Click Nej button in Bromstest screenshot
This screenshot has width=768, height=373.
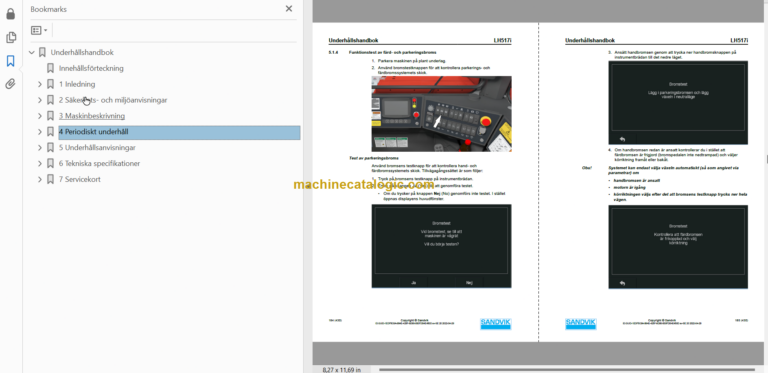[469, 282]
